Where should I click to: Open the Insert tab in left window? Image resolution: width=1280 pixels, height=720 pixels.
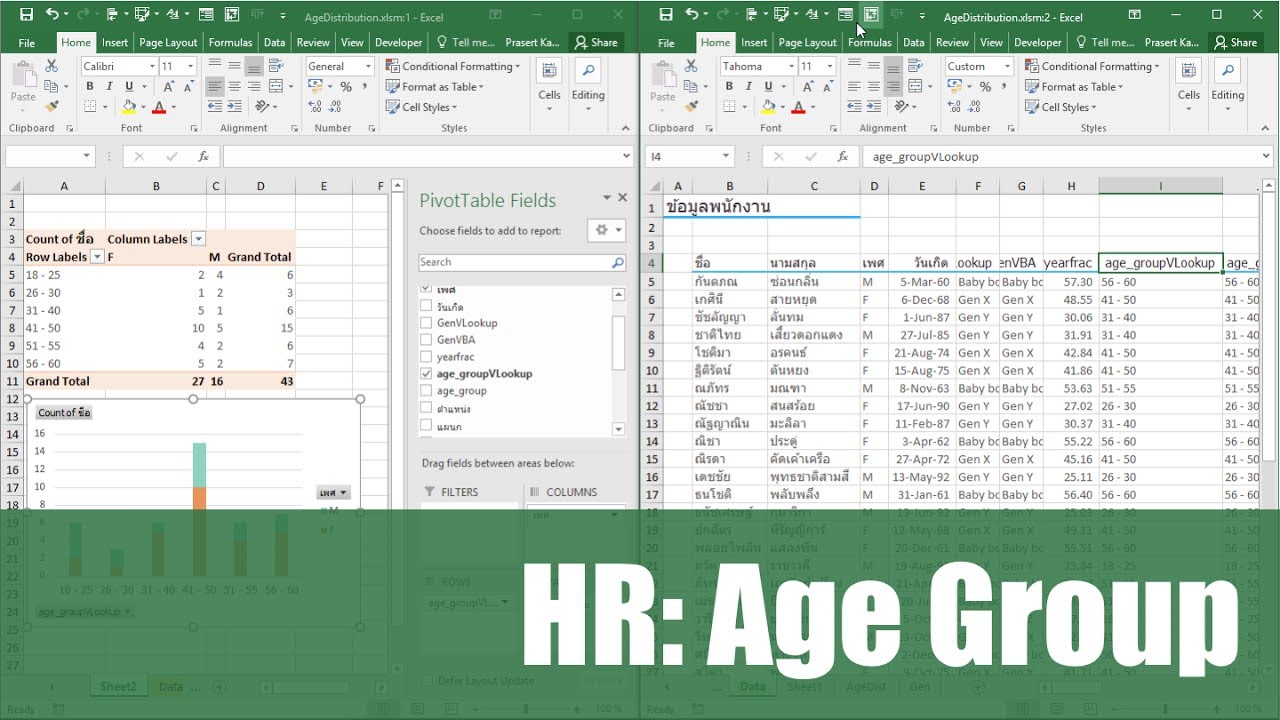tap(115, 42)
